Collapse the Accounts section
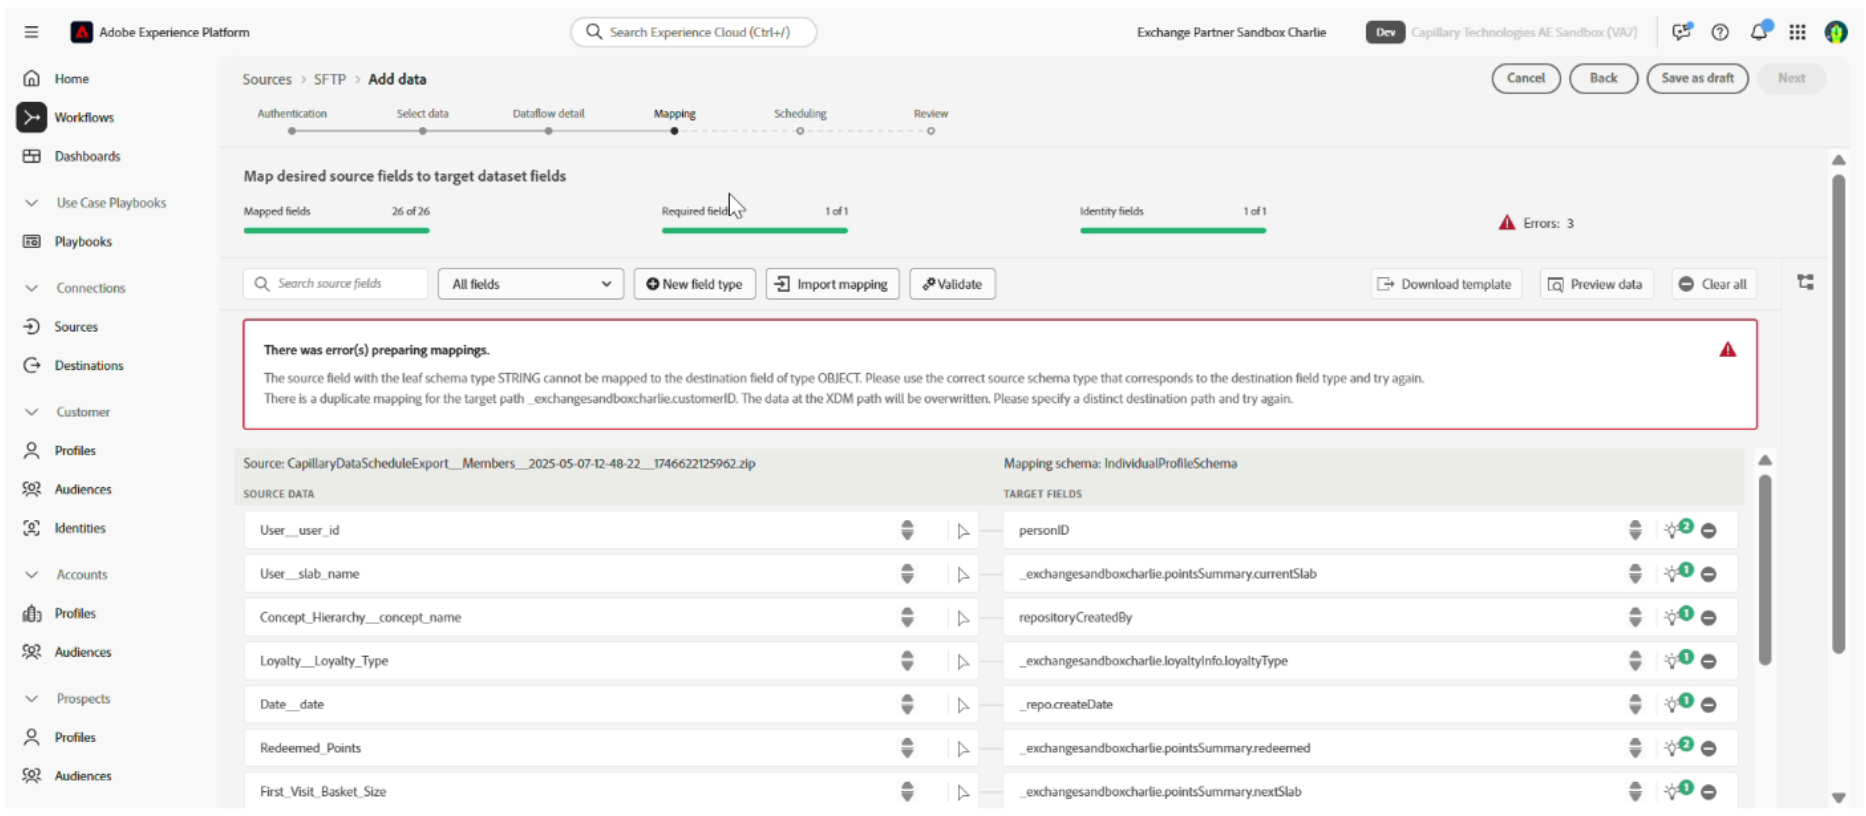This screenshot has height=816, width=1866. click(x=31, y=575)
